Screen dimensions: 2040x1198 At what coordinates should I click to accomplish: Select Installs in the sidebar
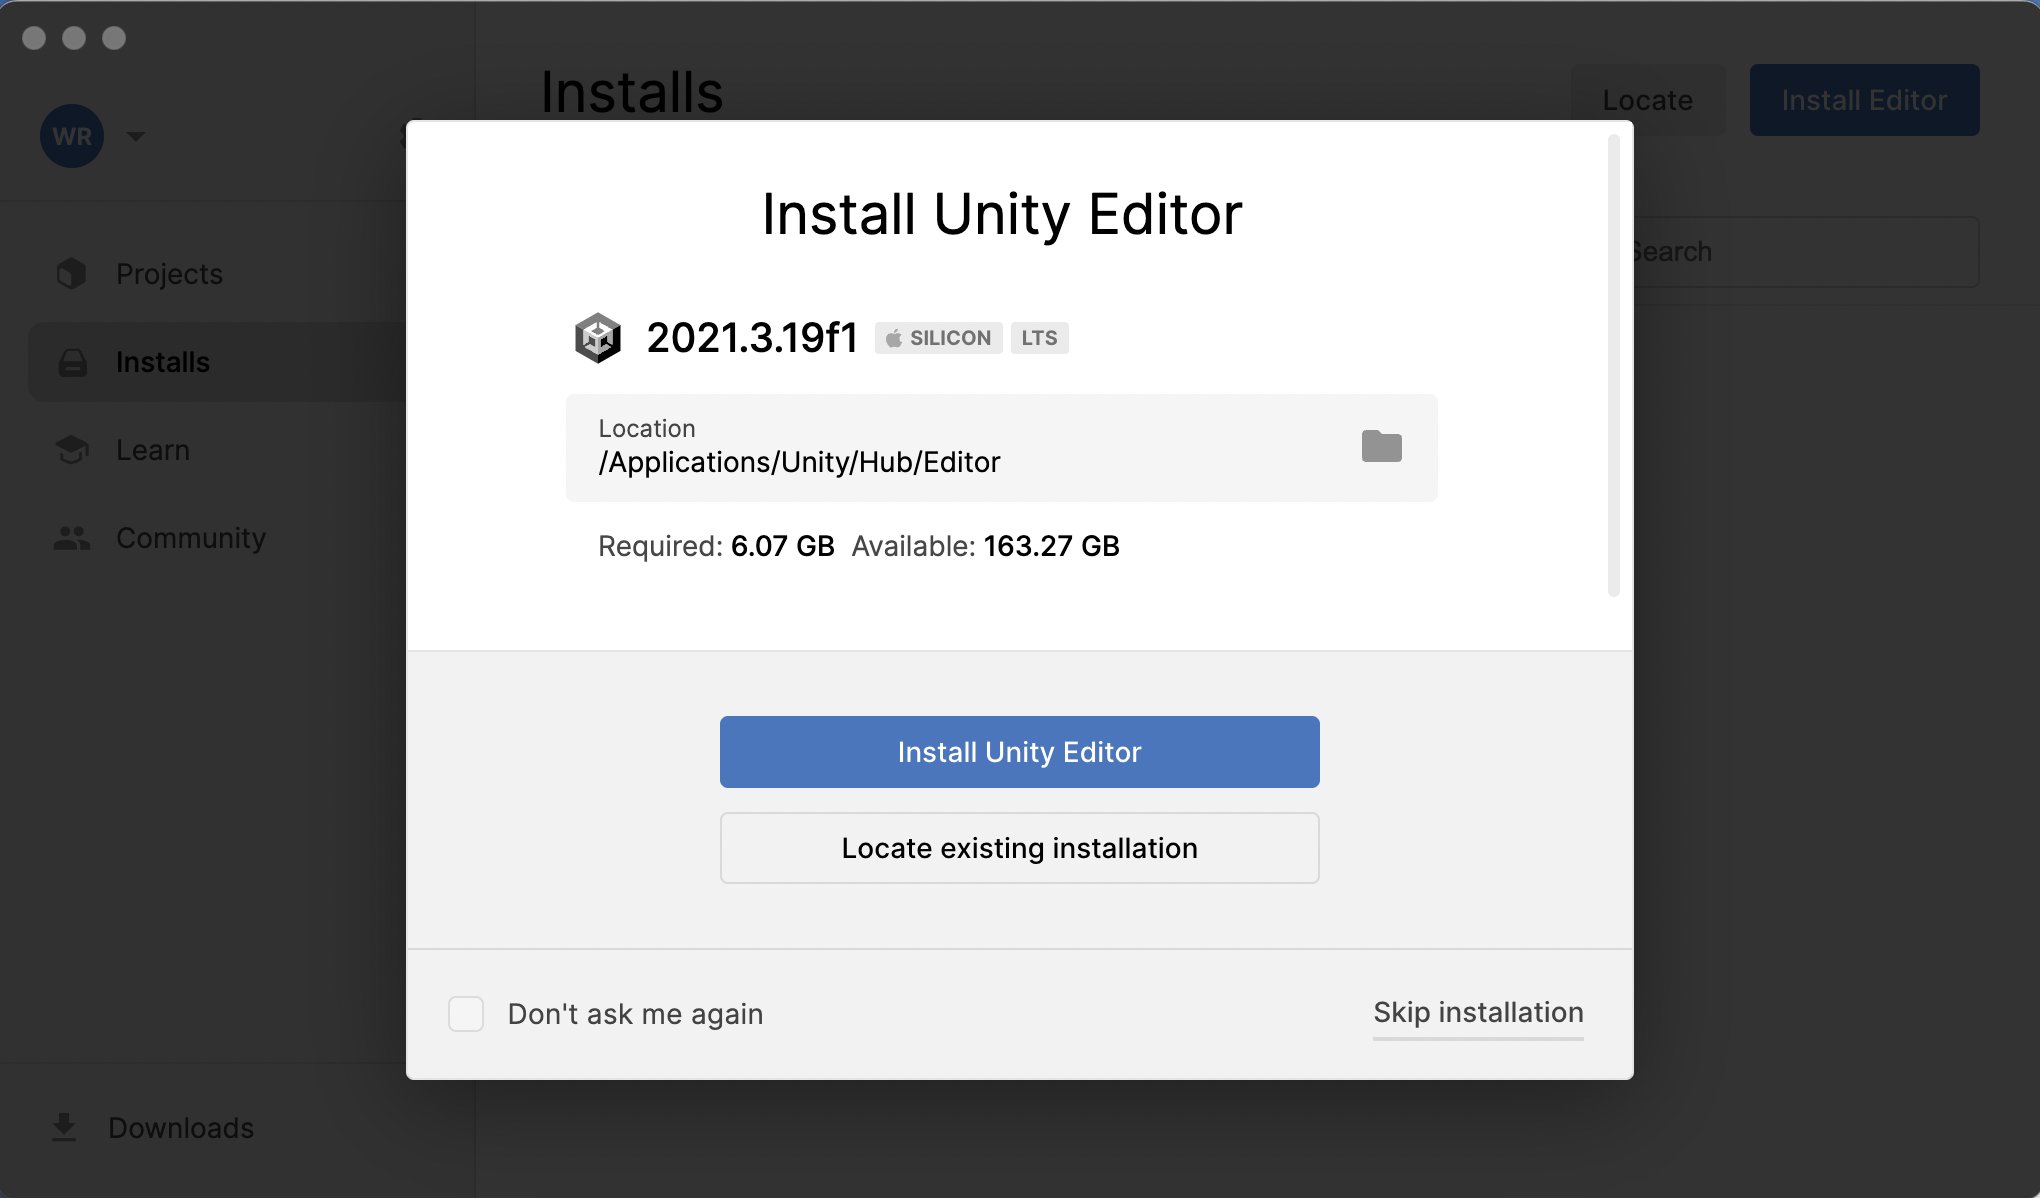pos(163,362)
